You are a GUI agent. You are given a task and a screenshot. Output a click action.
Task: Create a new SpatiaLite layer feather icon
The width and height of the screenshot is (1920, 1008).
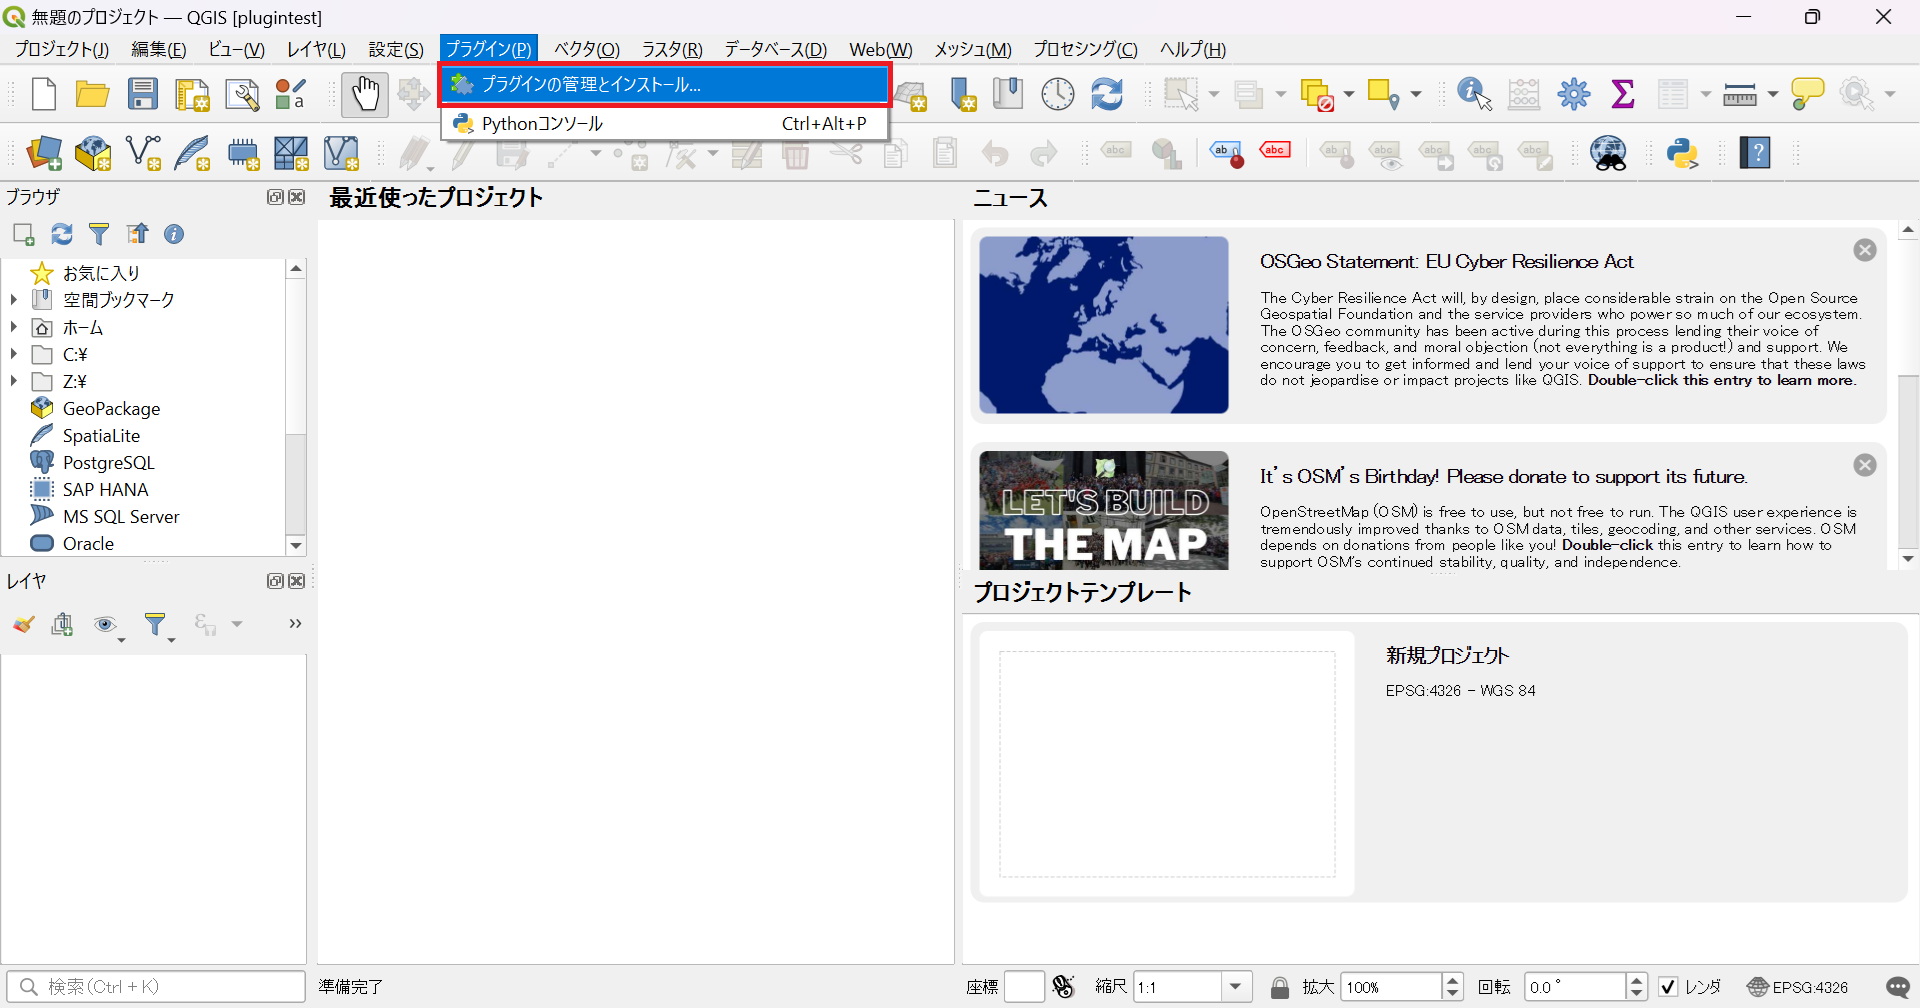192,153
